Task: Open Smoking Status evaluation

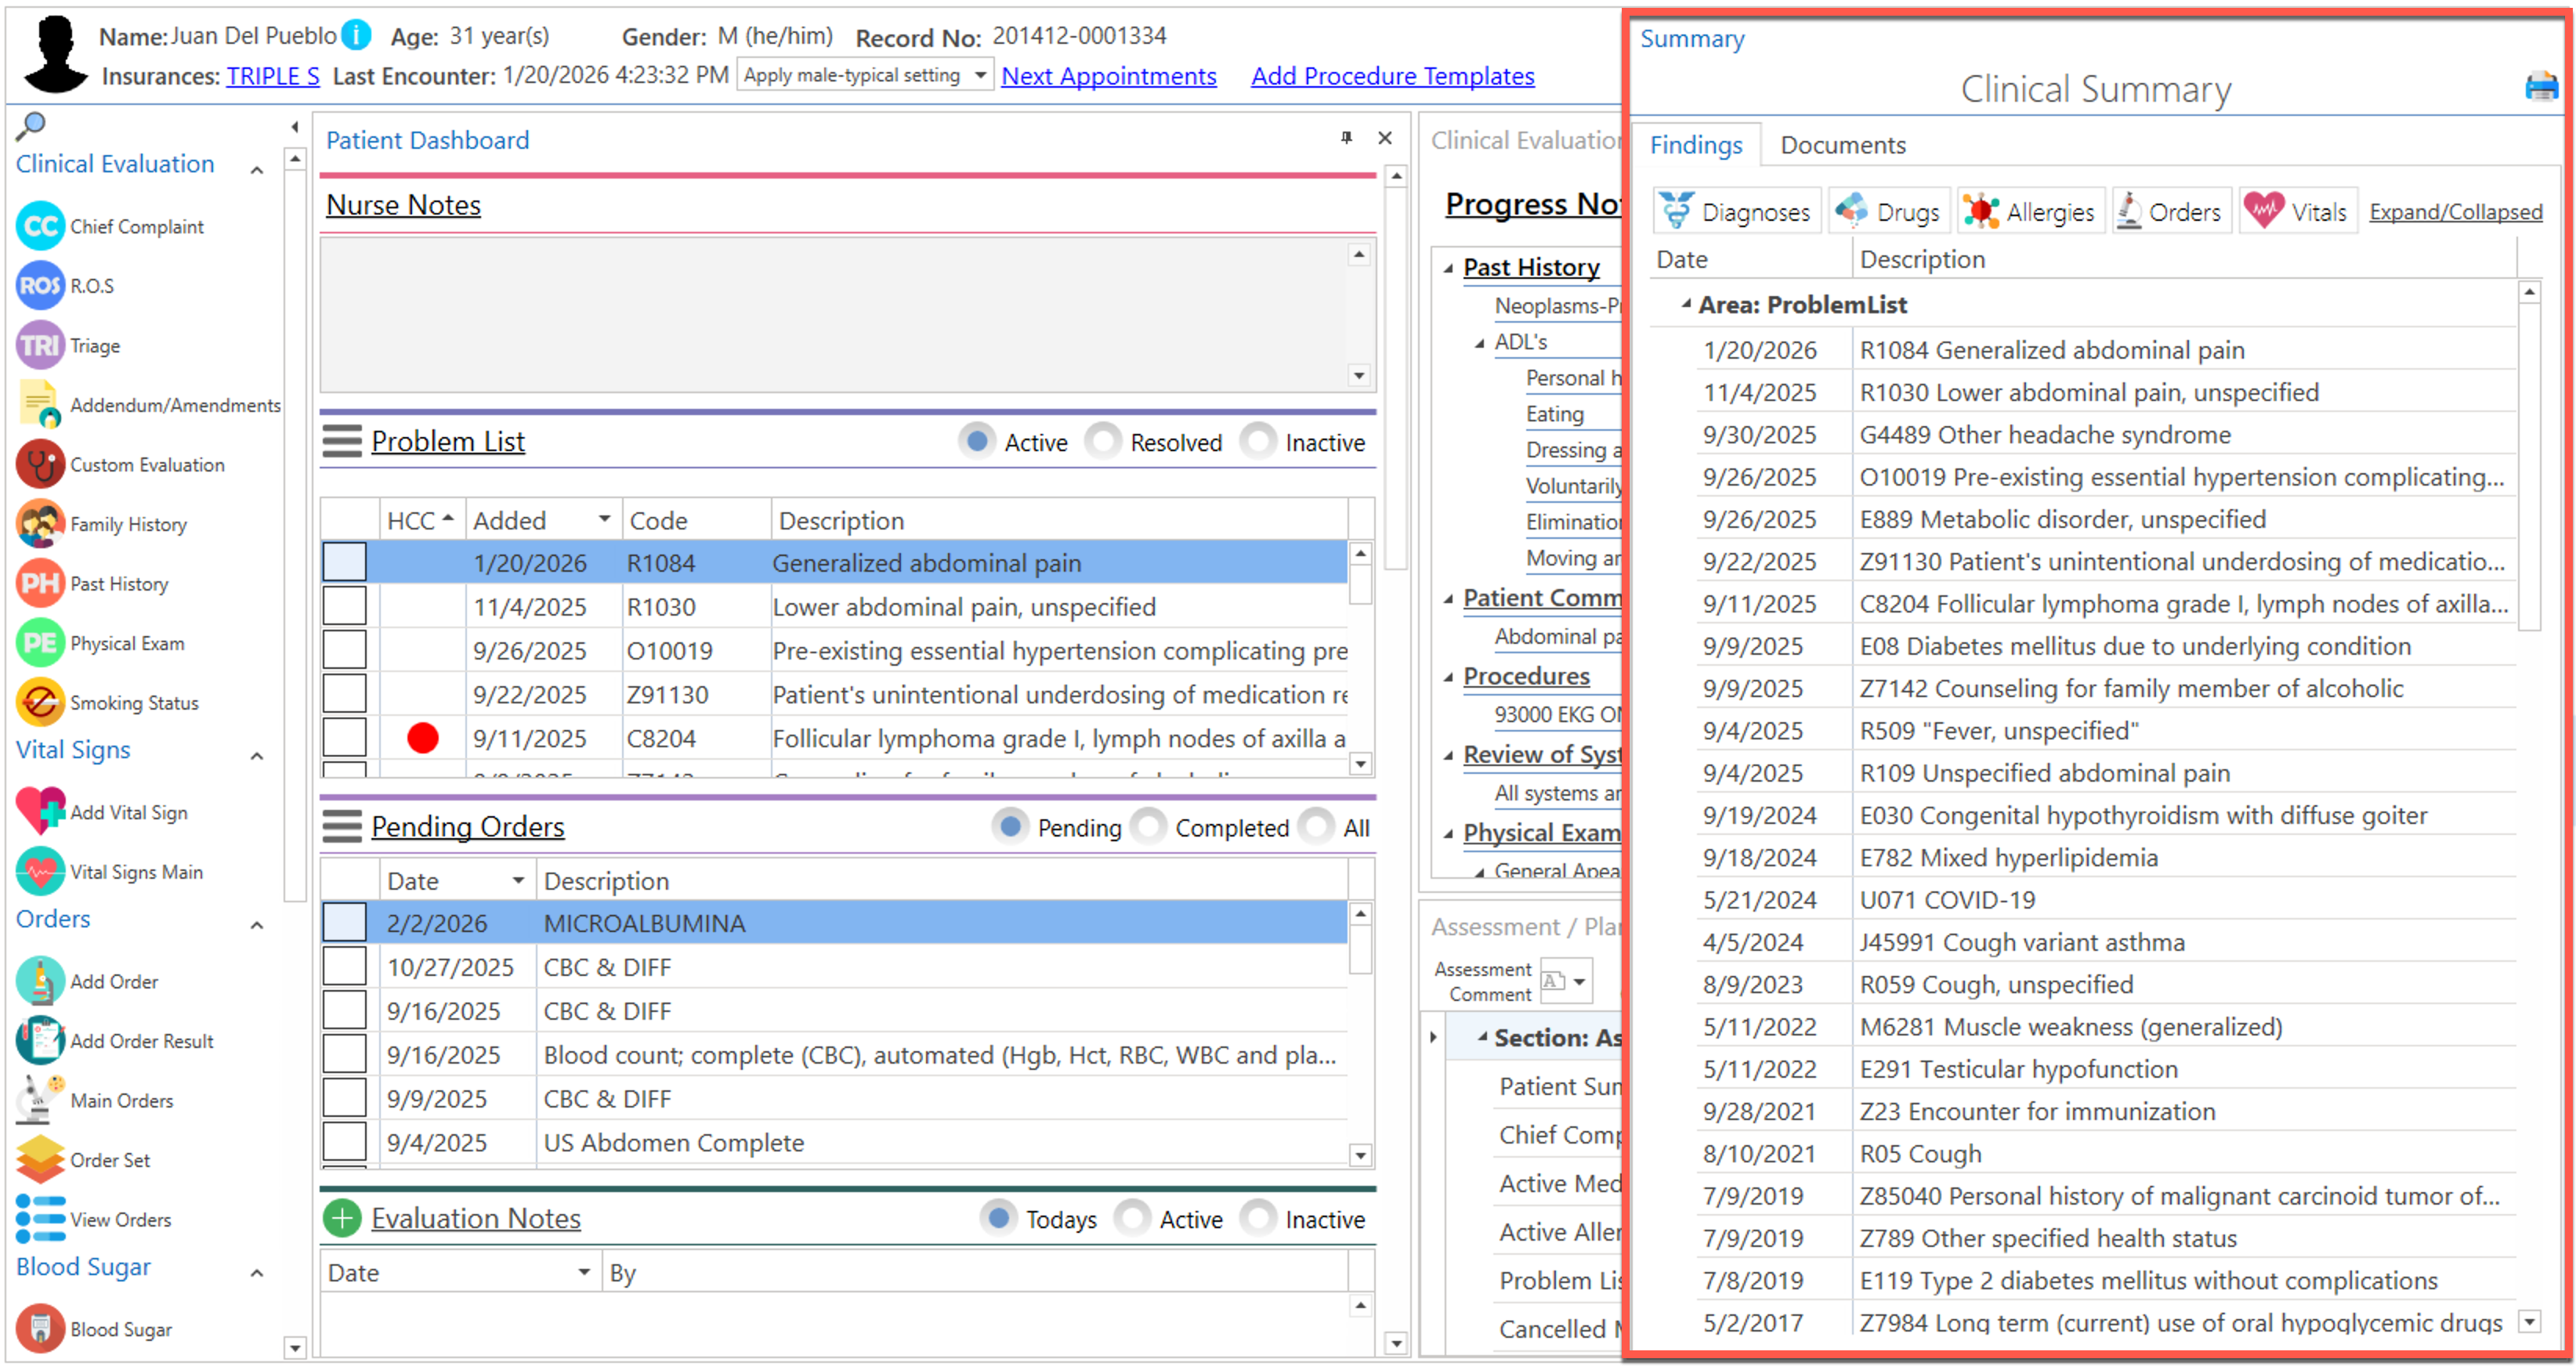Action: (40, 703)
